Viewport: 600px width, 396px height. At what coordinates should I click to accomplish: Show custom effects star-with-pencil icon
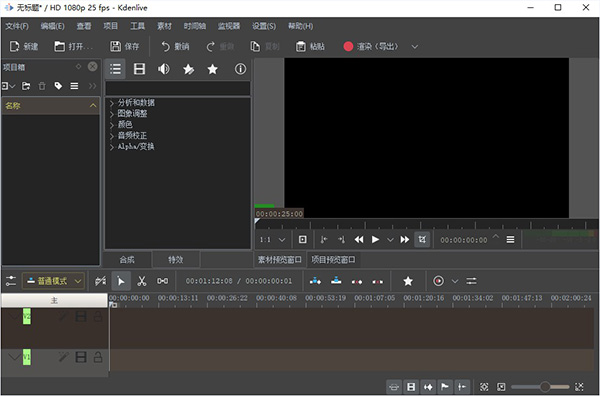coord(188,69)
